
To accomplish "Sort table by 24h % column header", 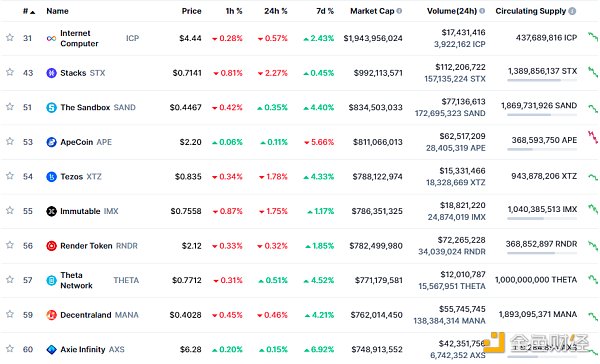I will pos(276,11).
